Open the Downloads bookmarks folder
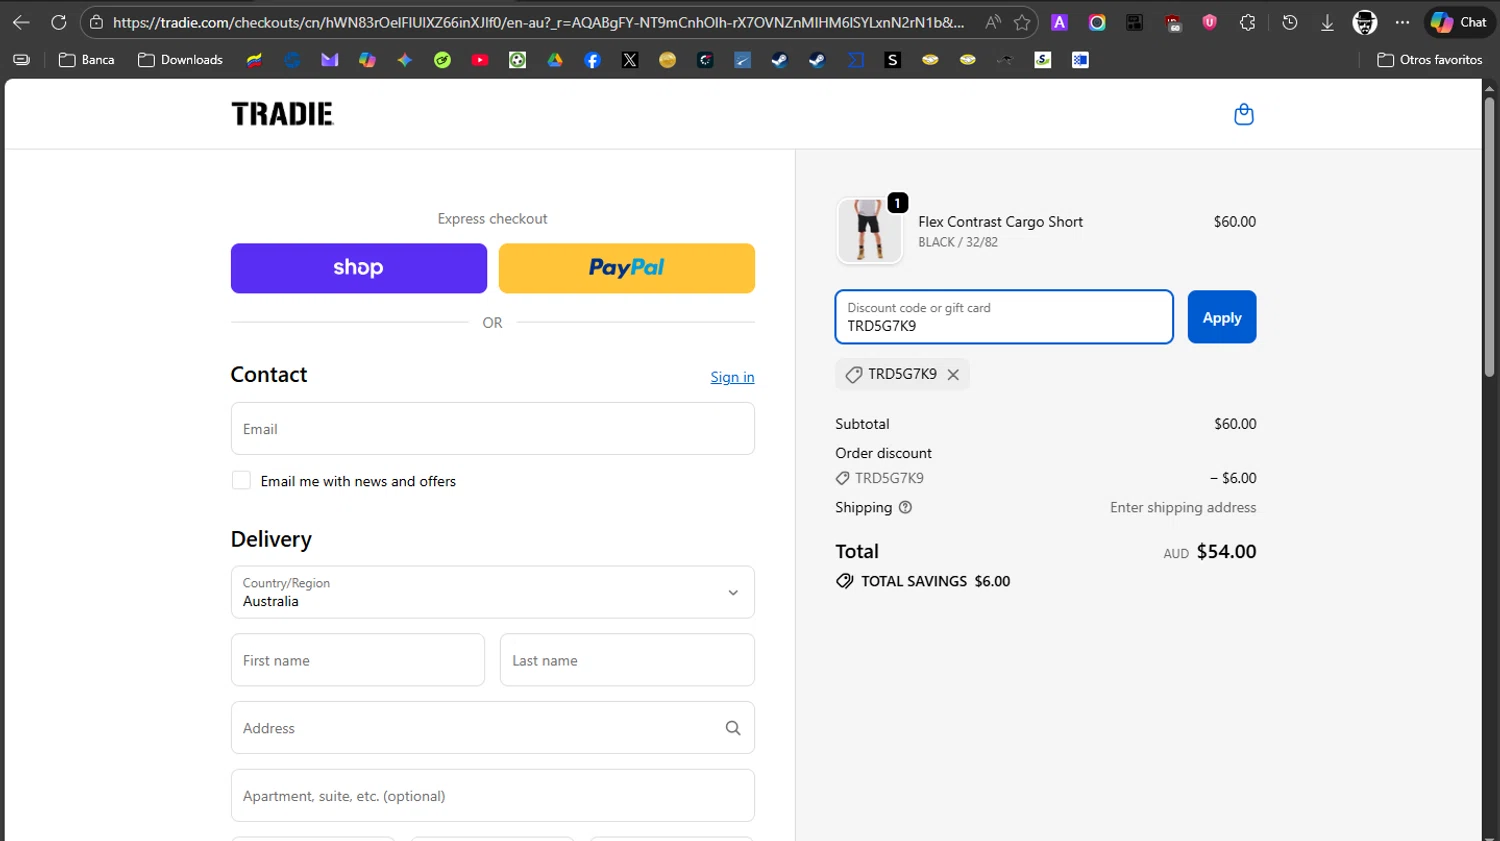 click(180, 60)
